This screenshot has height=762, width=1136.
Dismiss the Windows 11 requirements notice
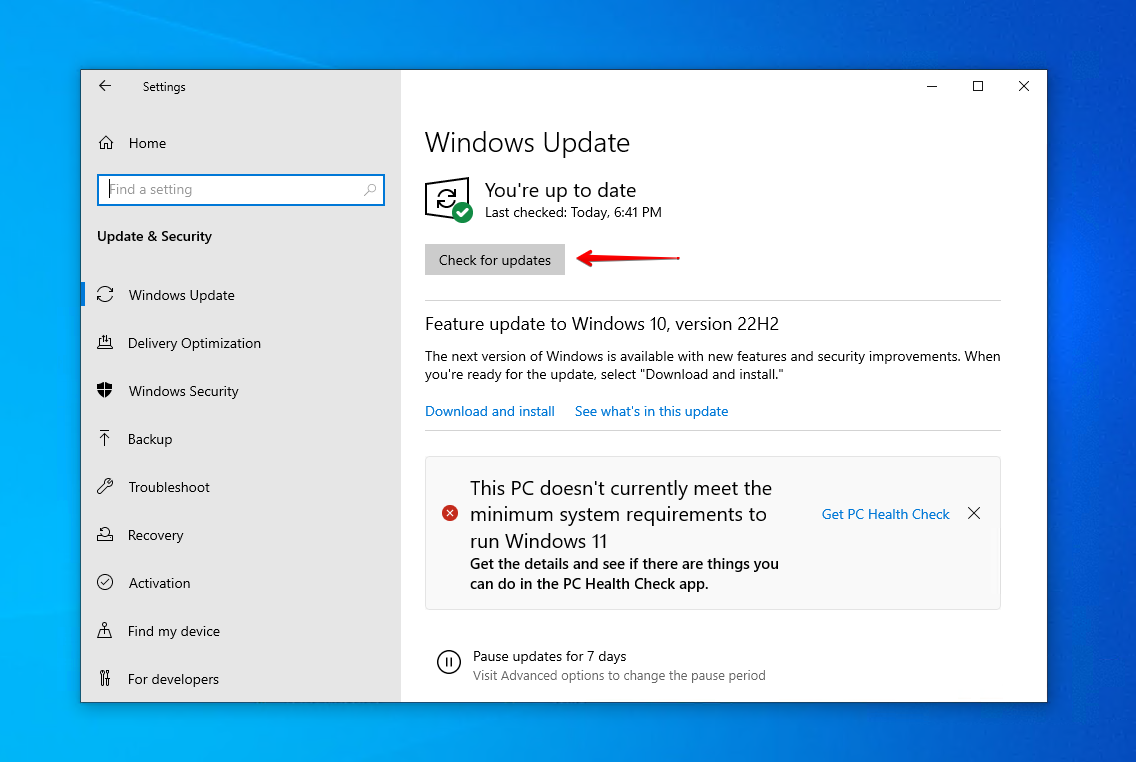(974, 514)
